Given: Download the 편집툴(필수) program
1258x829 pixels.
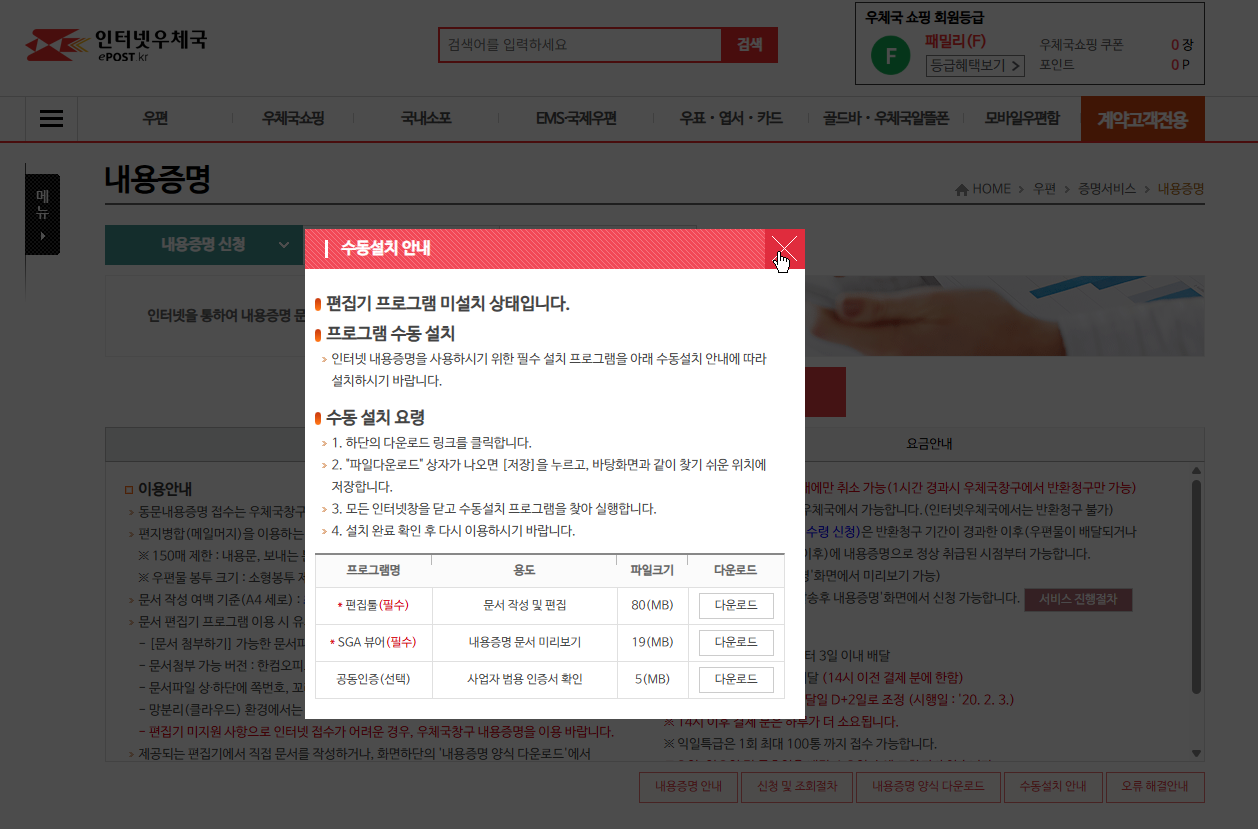Looking at the screenshot, I should pyautogui.click(x=736, y=606).
